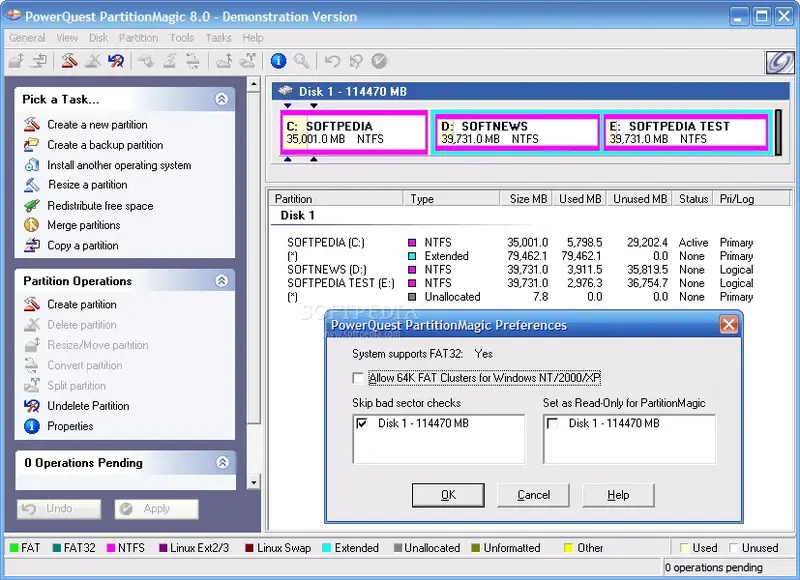Viewport: 800px width, 580px height.
Task: Select D: SOFTNEWS partition in disk map
Action: coord(517,133)
